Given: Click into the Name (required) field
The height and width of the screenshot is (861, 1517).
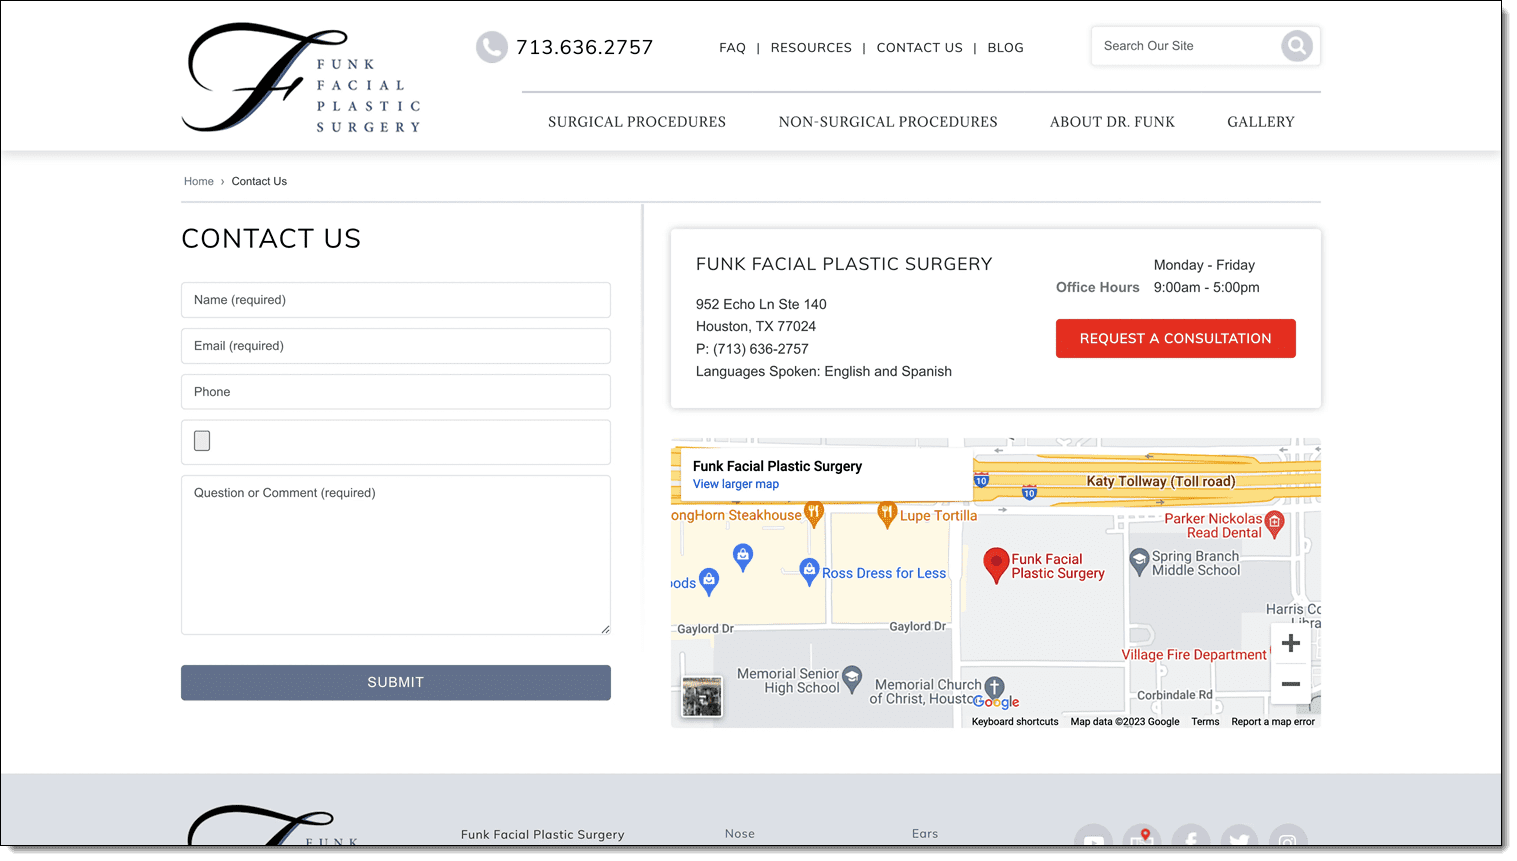Looking at the screenshot, I should (395, 300).
